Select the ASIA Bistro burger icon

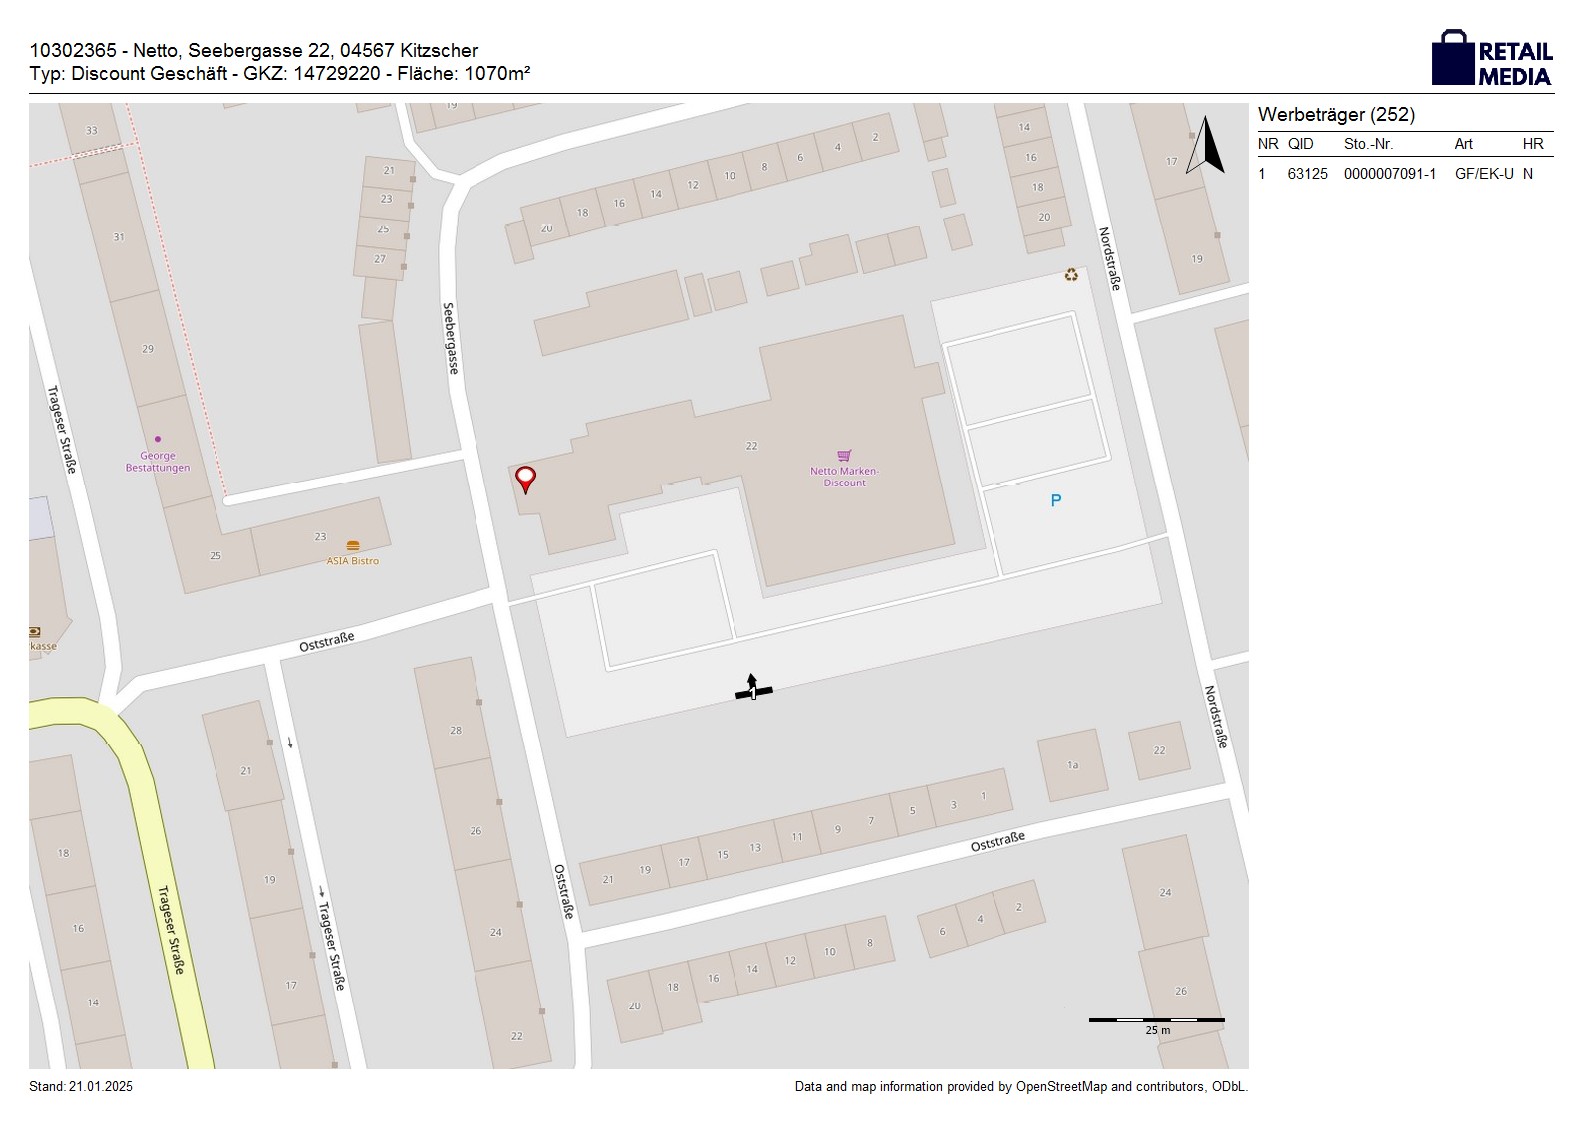coord(353,546)
